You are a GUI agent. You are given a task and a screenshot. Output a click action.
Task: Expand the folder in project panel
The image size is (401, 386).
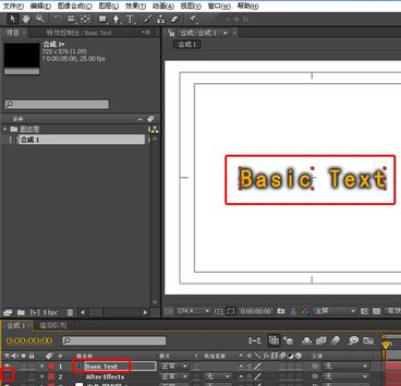pyautogui.click(x=5, y=129)
